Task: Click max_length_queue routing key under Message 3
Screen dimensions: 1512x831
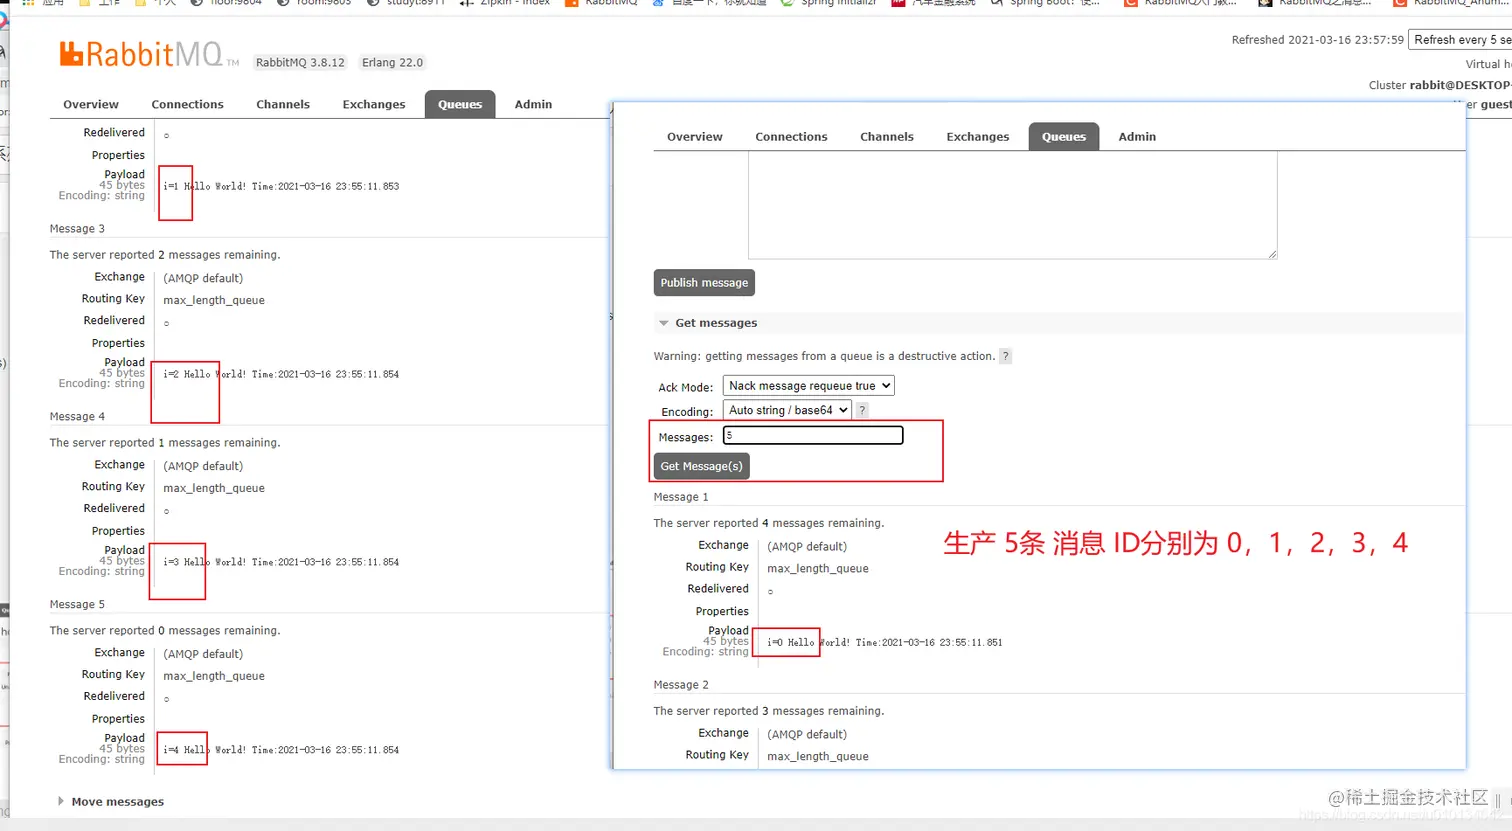Action: click(x=214, y=300)
